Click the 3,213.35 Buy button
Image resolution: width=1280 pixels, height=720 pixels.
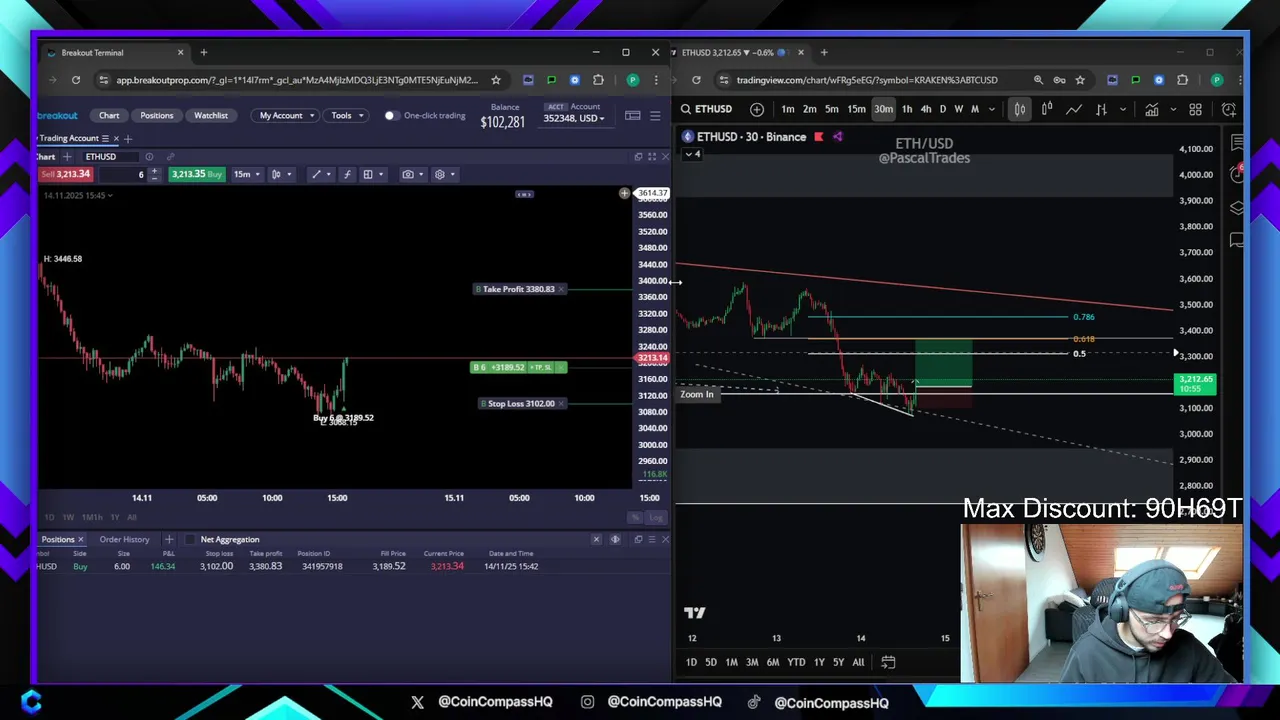[x=196, y=174]
